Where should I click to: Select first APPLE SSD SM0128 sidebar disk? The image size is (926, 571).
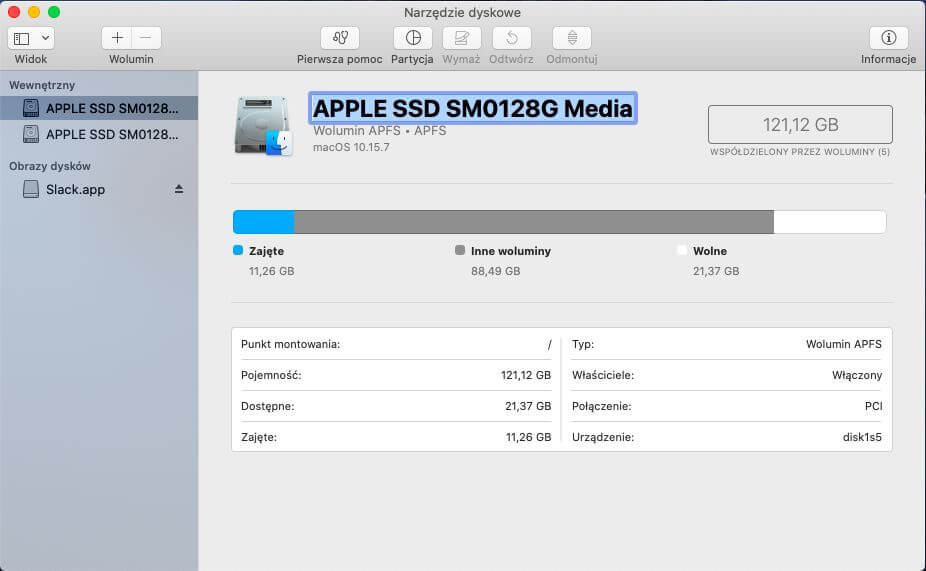pyautogui.click(x=99, y=108)
